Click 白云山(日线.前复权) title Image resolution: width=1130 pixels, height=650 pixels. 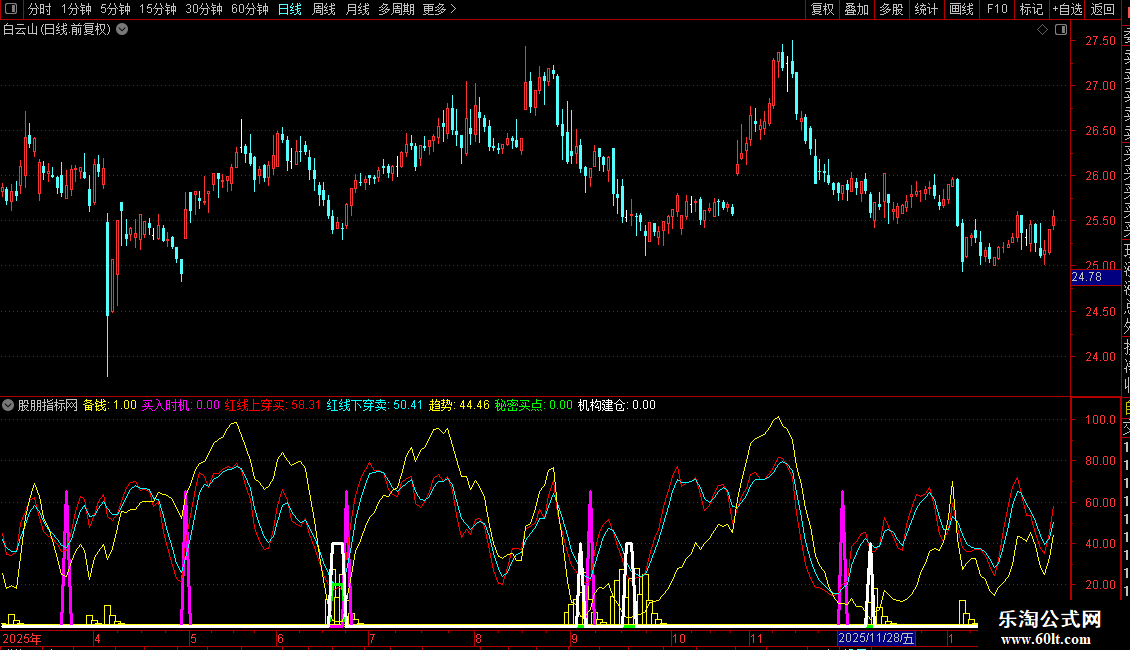pos(57,30)
